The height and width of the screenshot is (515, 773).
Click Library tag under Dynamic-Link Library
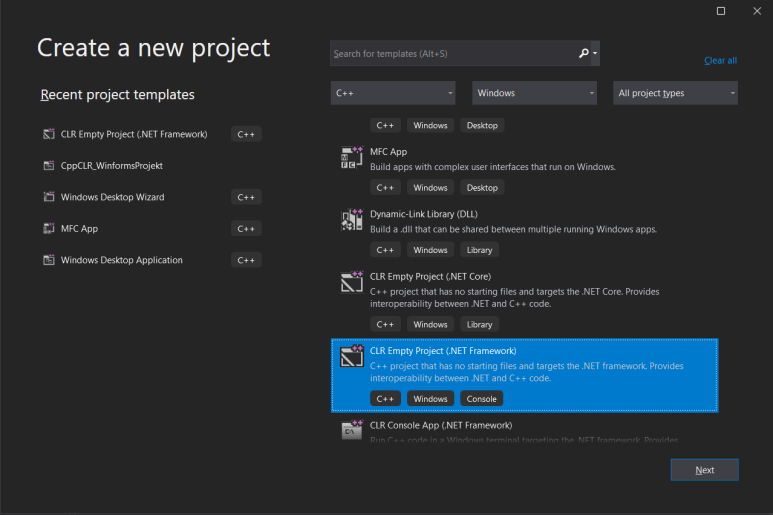(479, 250)
